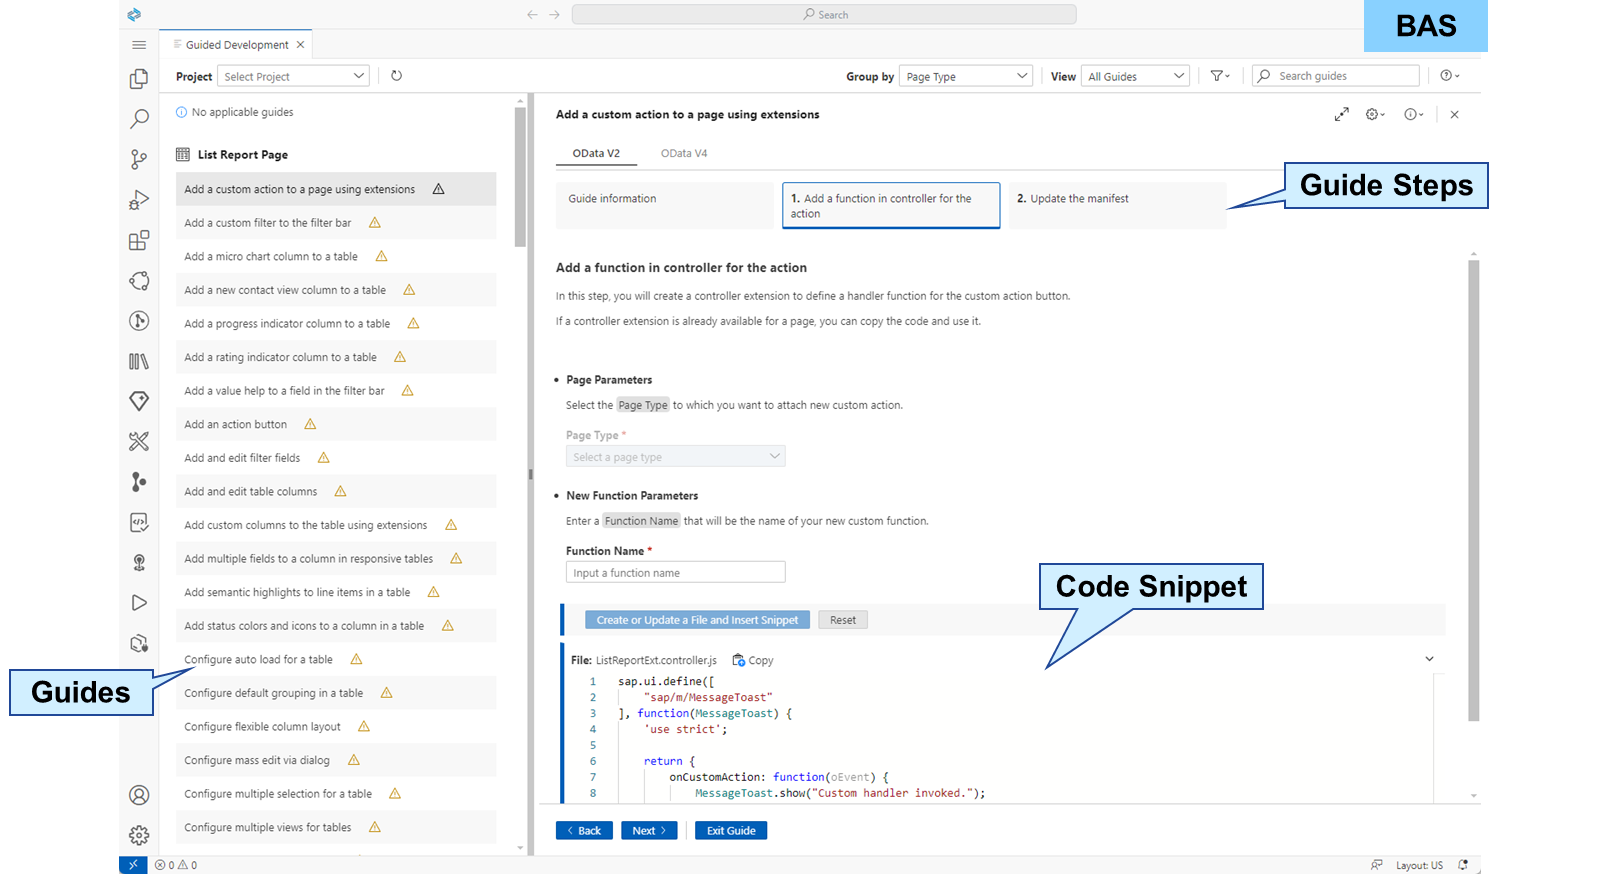
Task: Open the Source Control view
Action: (139, 159)
